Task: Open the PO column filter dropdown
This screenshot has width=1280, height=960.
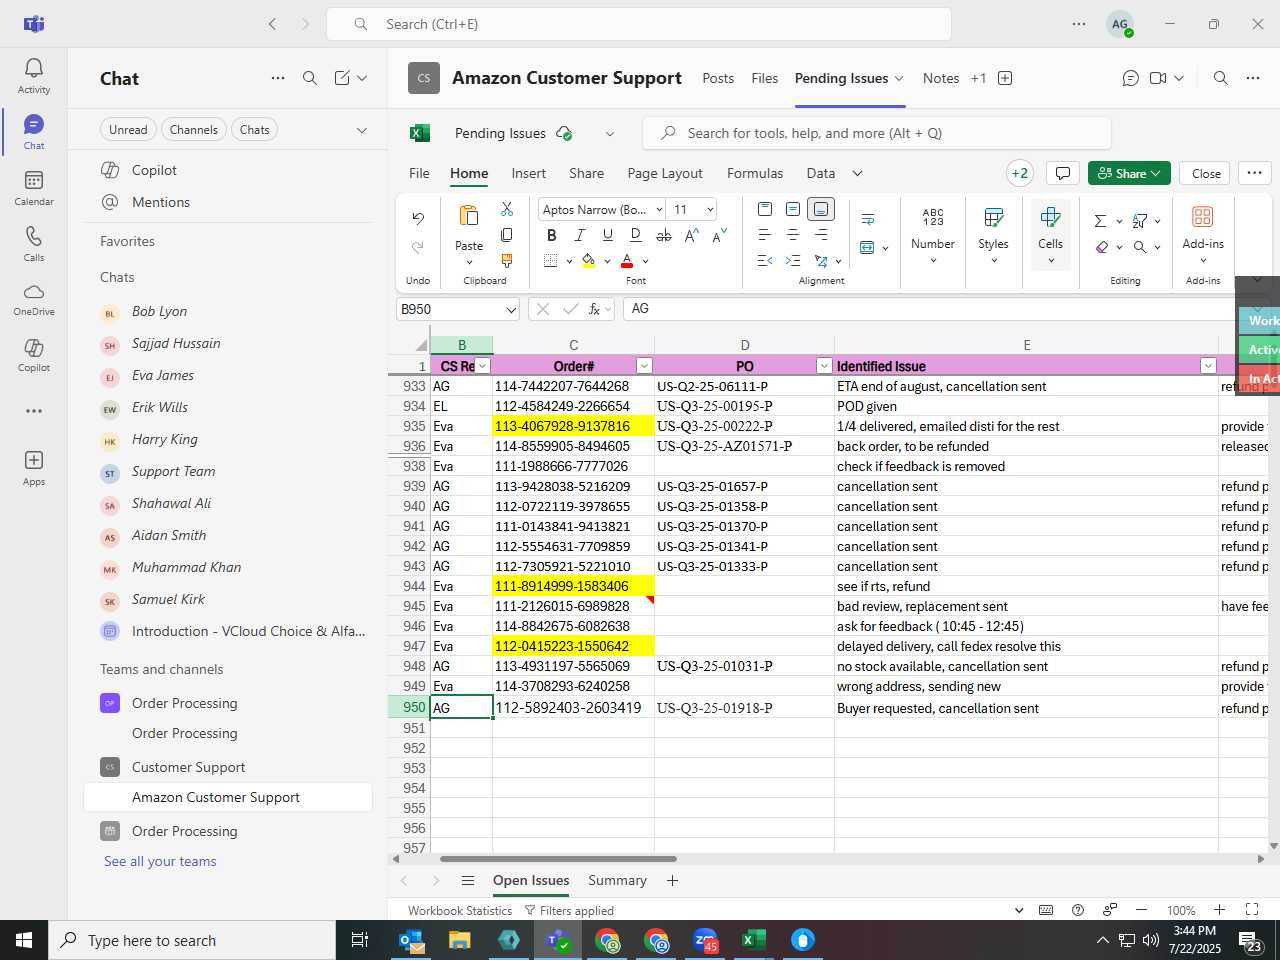Action: [824, 366]
